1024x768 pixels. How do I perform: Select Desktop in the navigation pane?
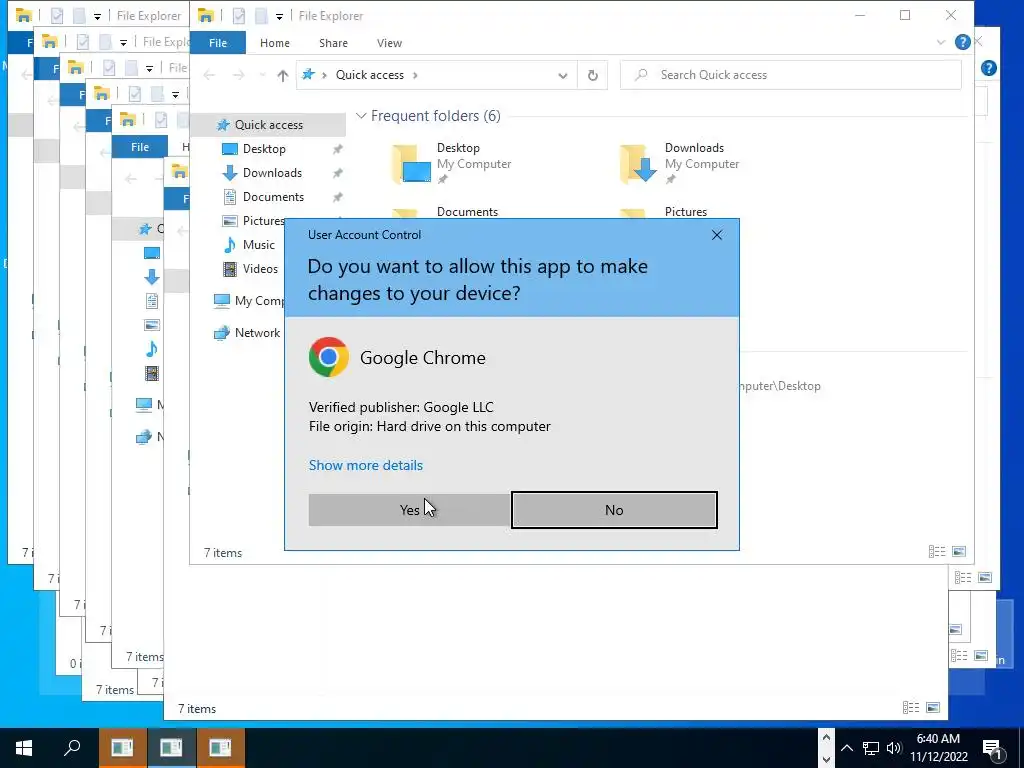click(264, 149)
